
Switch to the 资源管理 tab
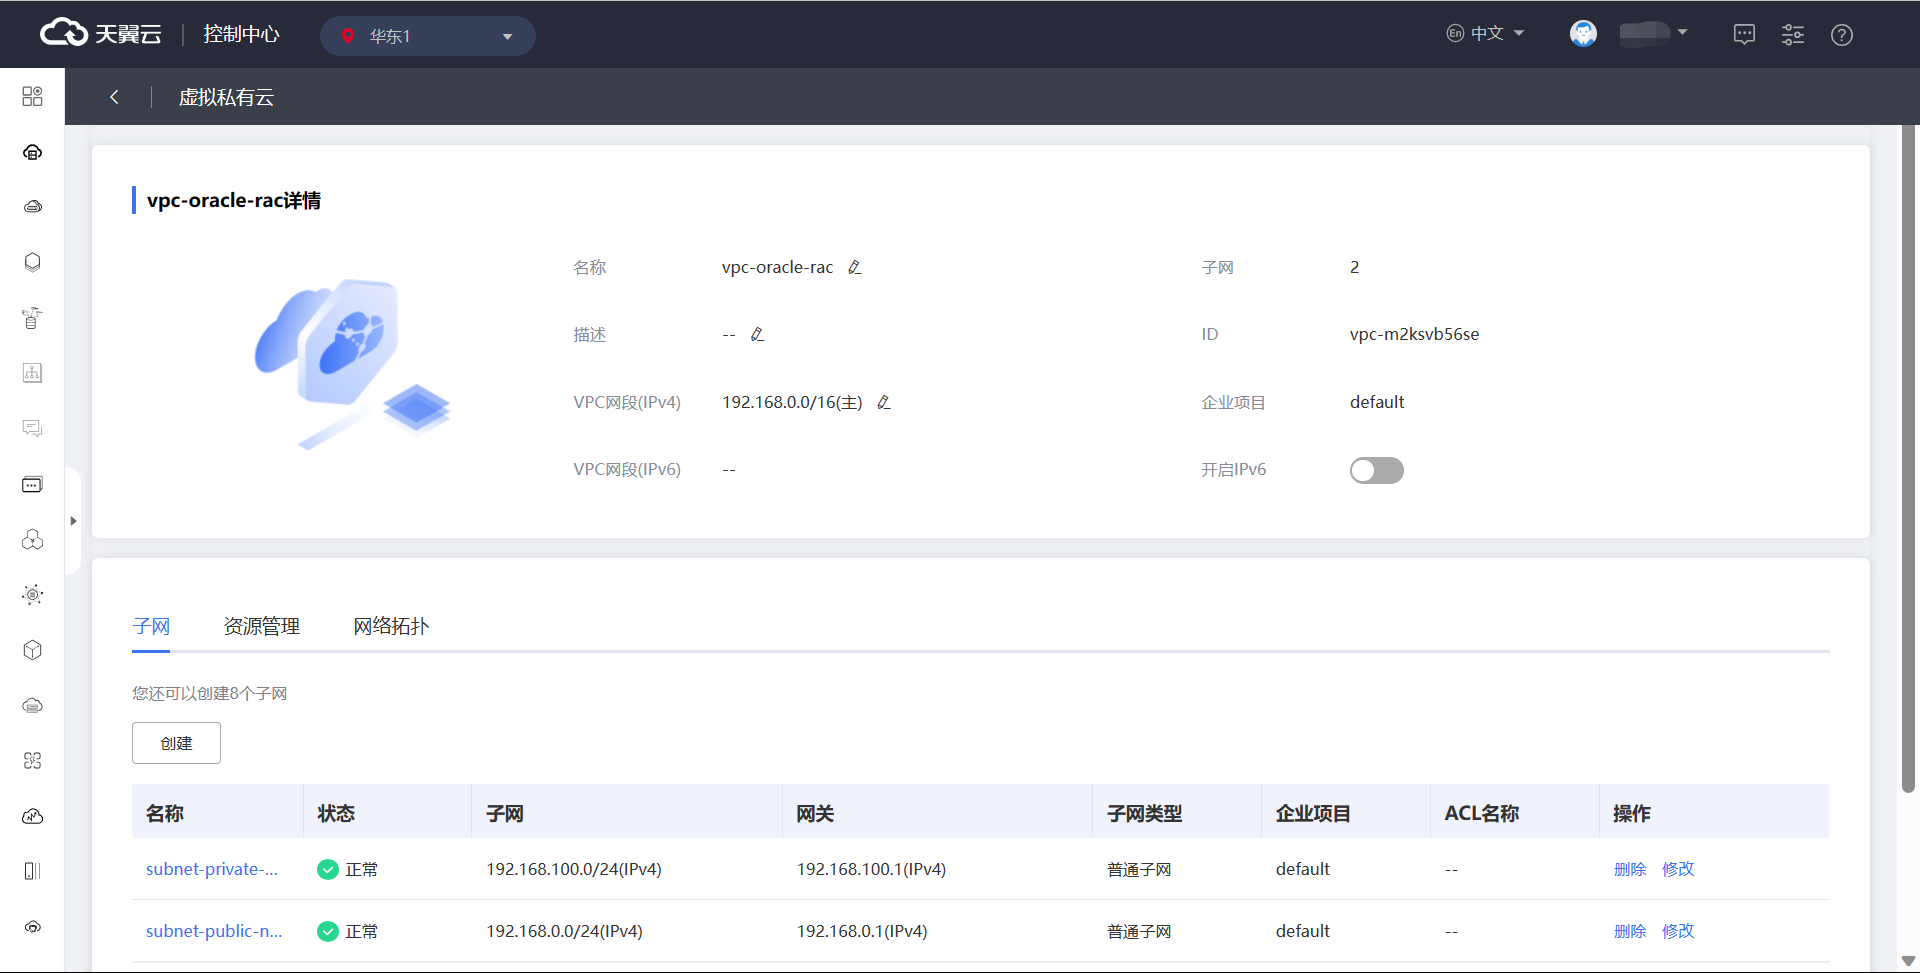[261, 626]
